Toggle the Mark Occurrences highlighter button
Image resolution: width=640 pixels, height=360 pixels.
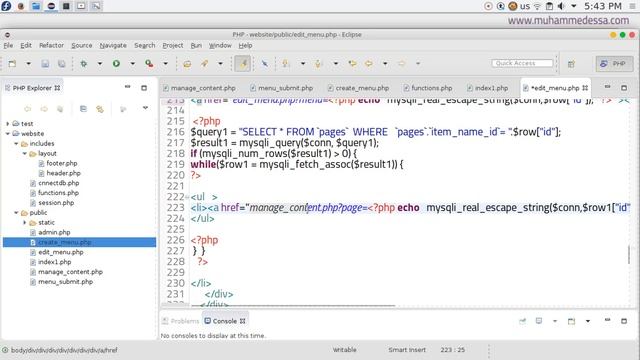pos(242,64)
